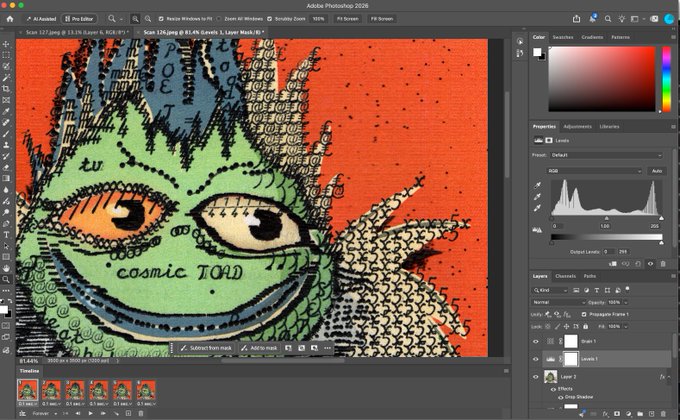
Task: Open the Preset dropdown showing Default
Action: tap(606, 155)
